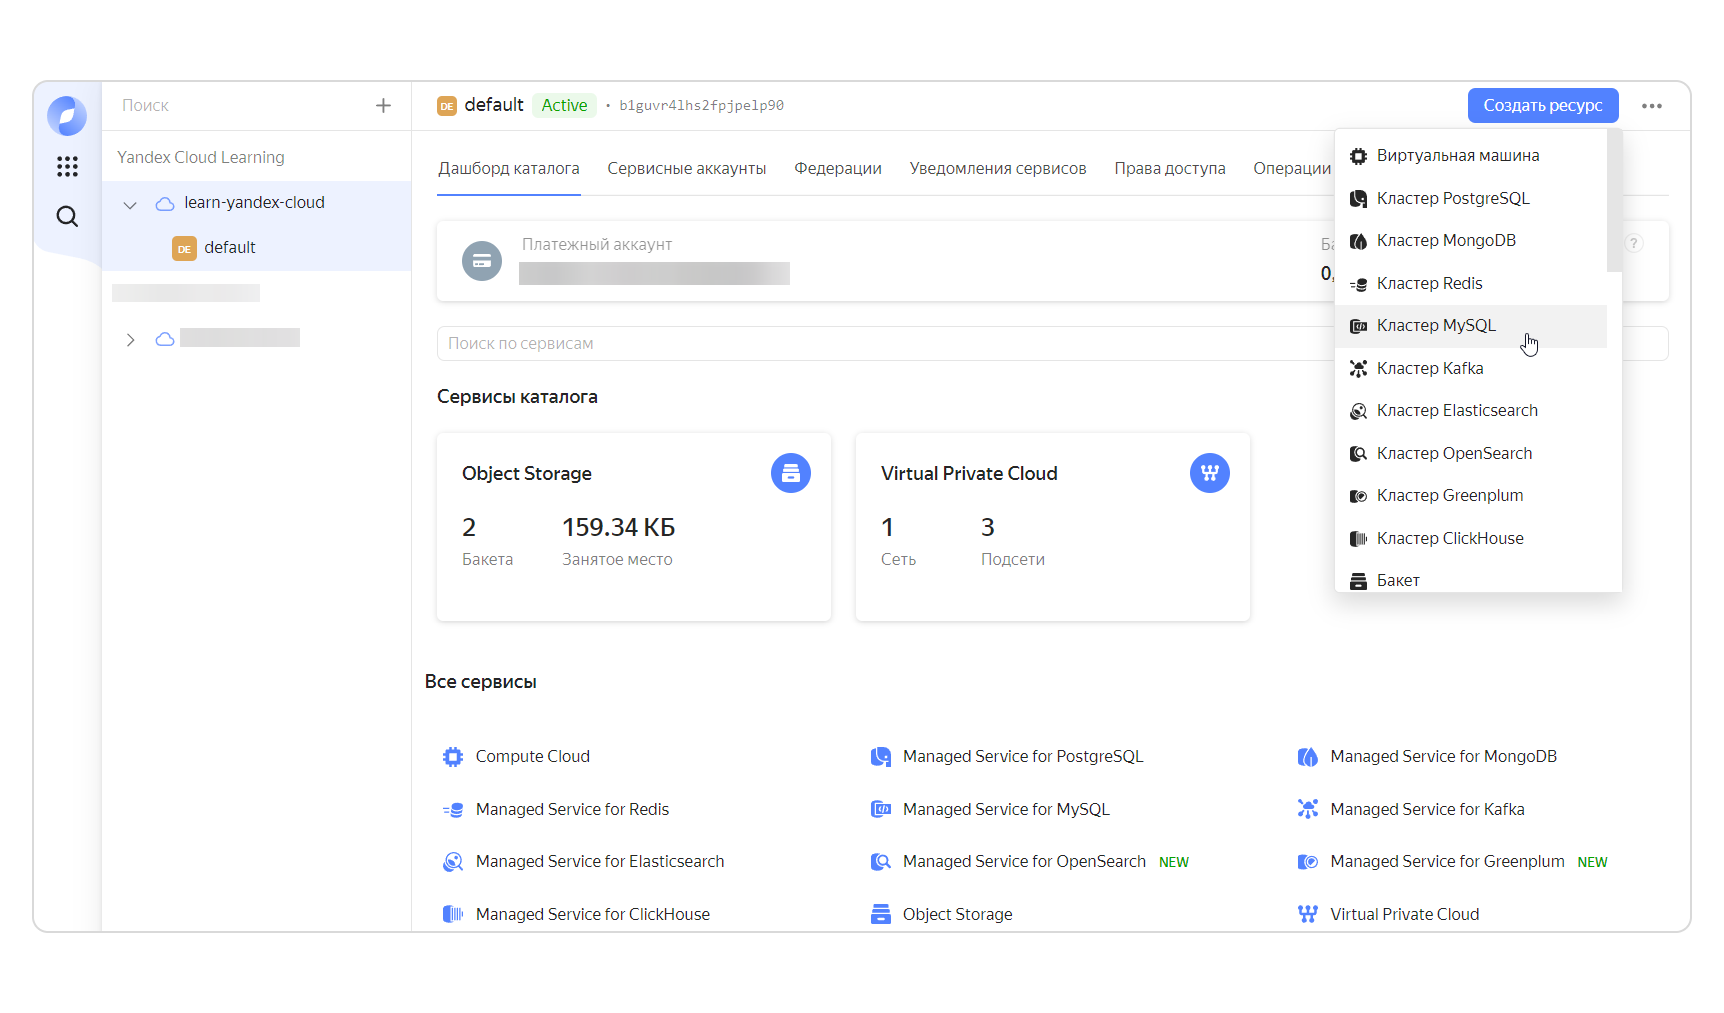The image size is (1724, 1013).
Task: Click the Managed Service for OpenSearch icon
Action: click(880, 862)
